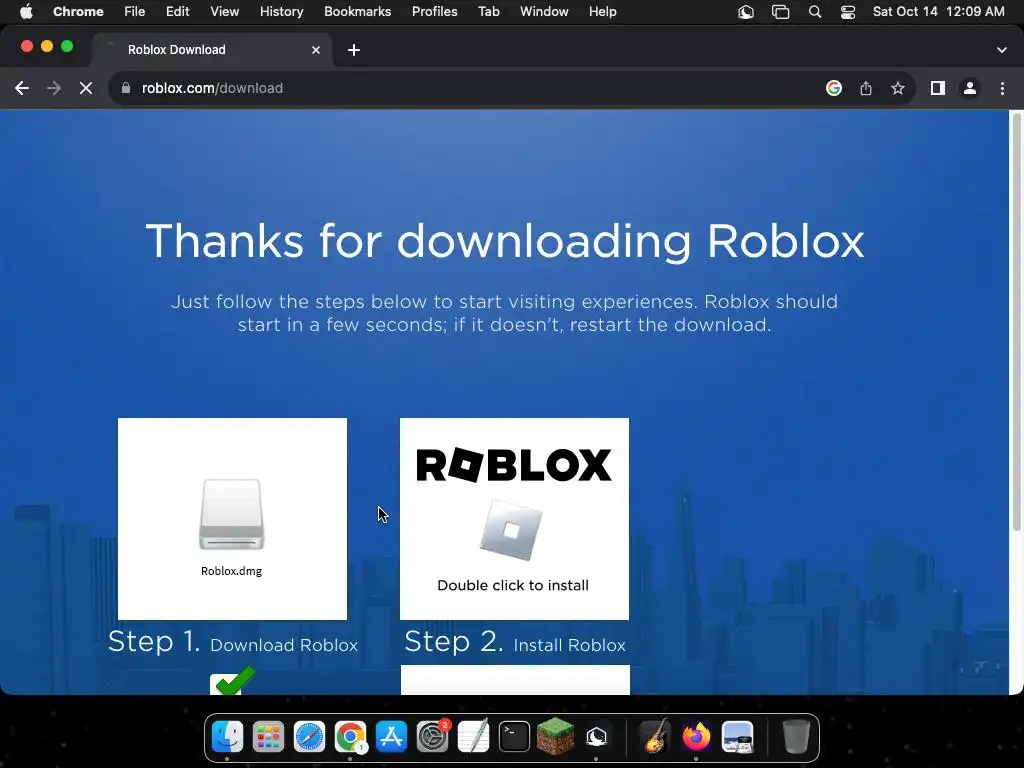
Task: Open the History menu
Action: click(281, 12)
